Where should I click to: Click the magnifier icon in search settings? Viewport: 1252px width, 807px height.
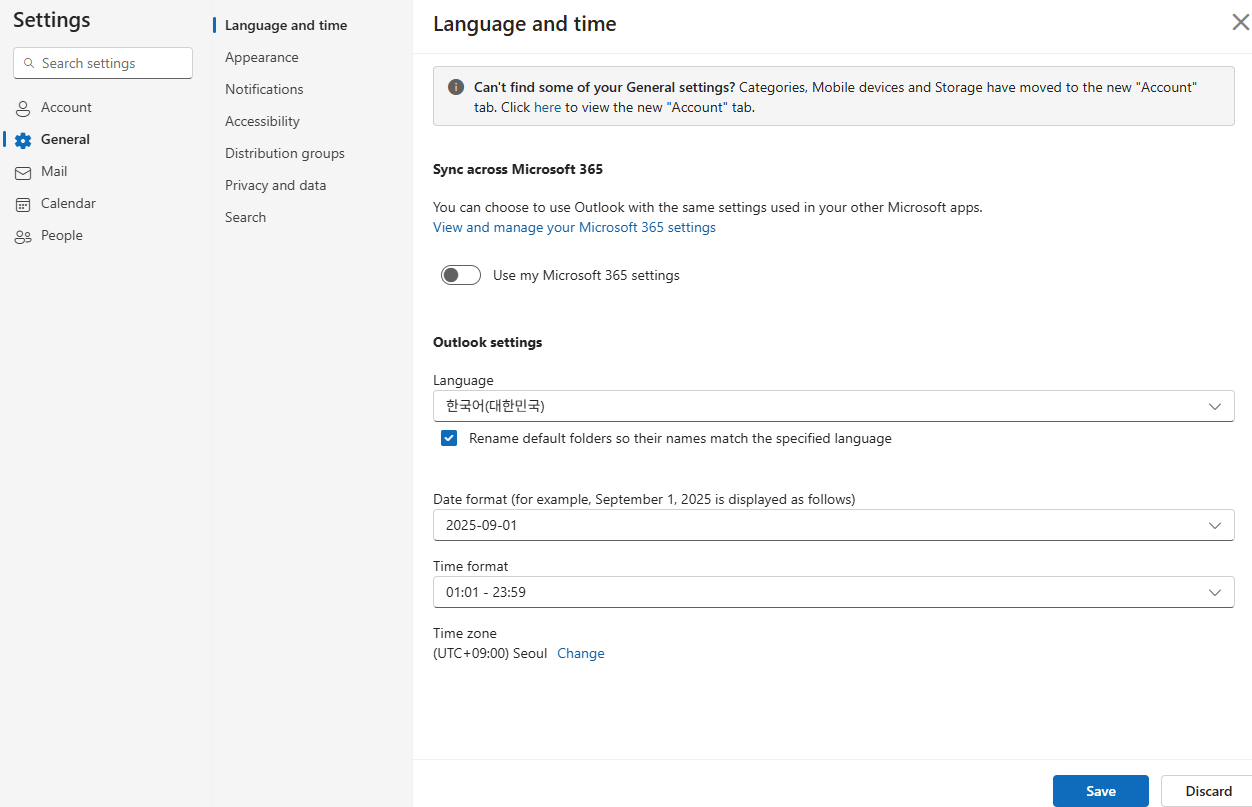coord(29,62)
